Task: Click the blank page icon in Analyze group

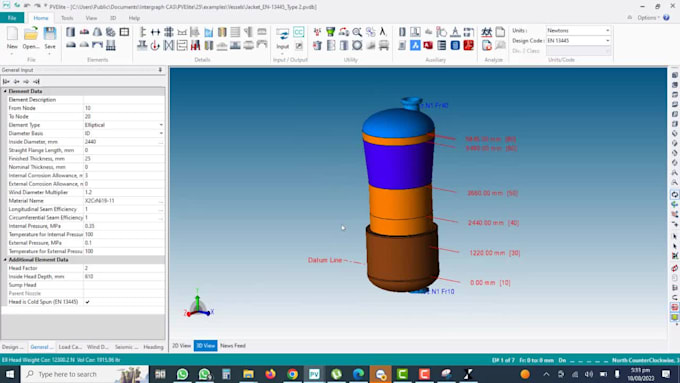Action: click(500, 32)
